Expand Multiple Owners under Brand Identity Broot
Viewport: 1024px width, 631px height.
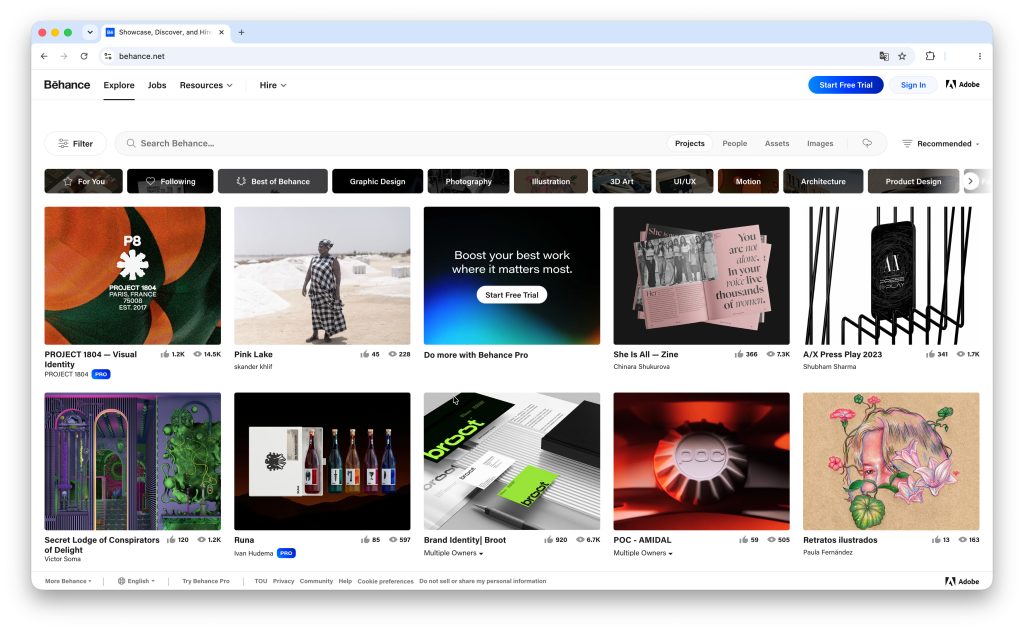pyautogui.click(x=453, y=553)
